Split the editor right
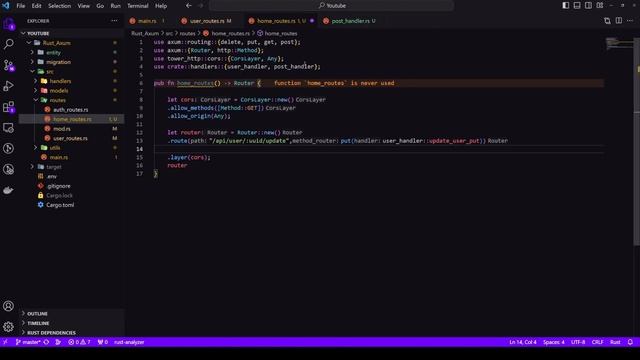The width and height of the screenshot is (640, 360). [619, 21]
